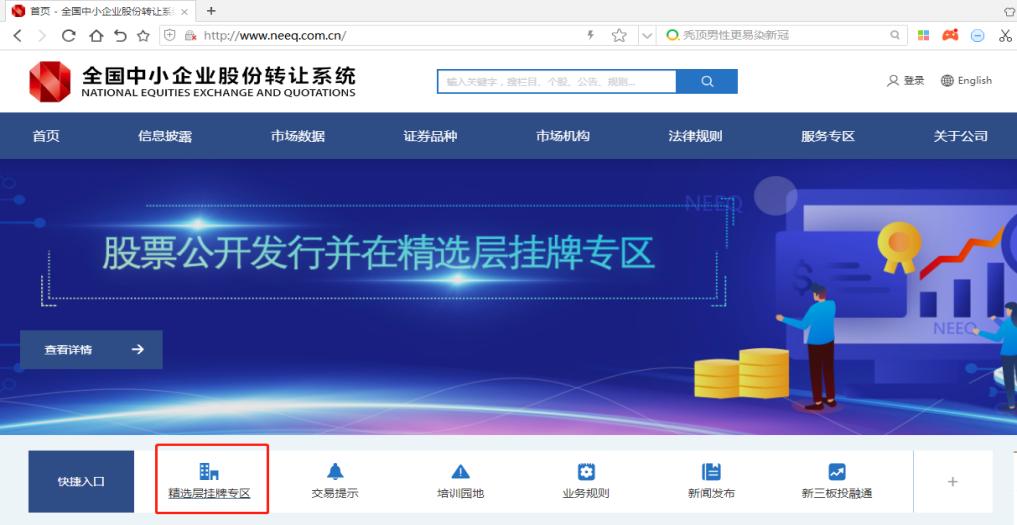This screenshot has width=1017, height=525.
Task: Expand the address bar dropdown arrow
Action: pyautogui.click(x=646, y=36)
